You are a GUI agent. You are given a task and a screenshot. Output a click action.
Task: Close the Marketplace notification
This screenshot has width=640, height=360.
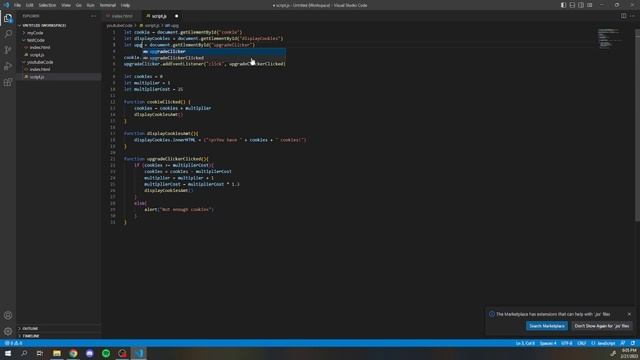coord(629,314)
